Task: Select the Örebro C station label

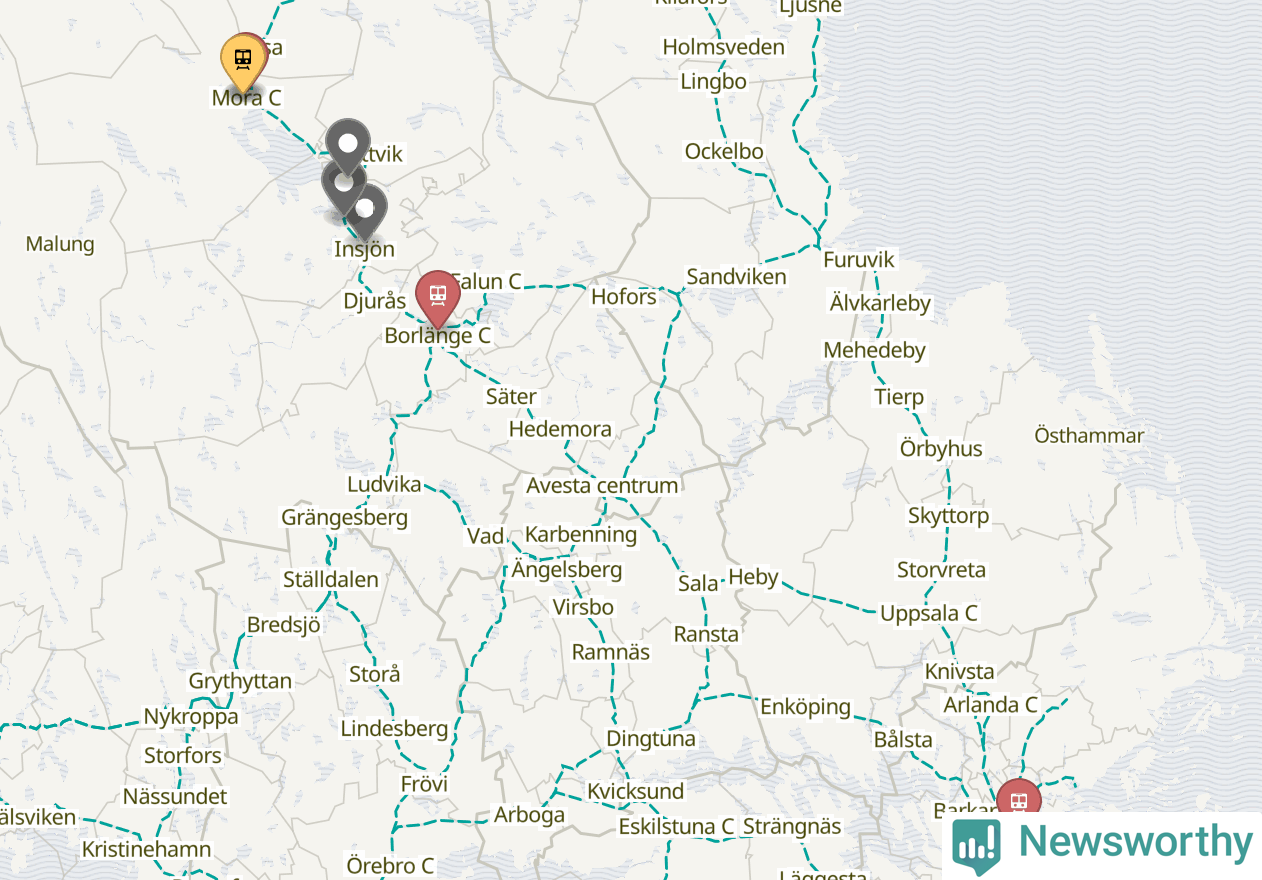Action: 390,865
